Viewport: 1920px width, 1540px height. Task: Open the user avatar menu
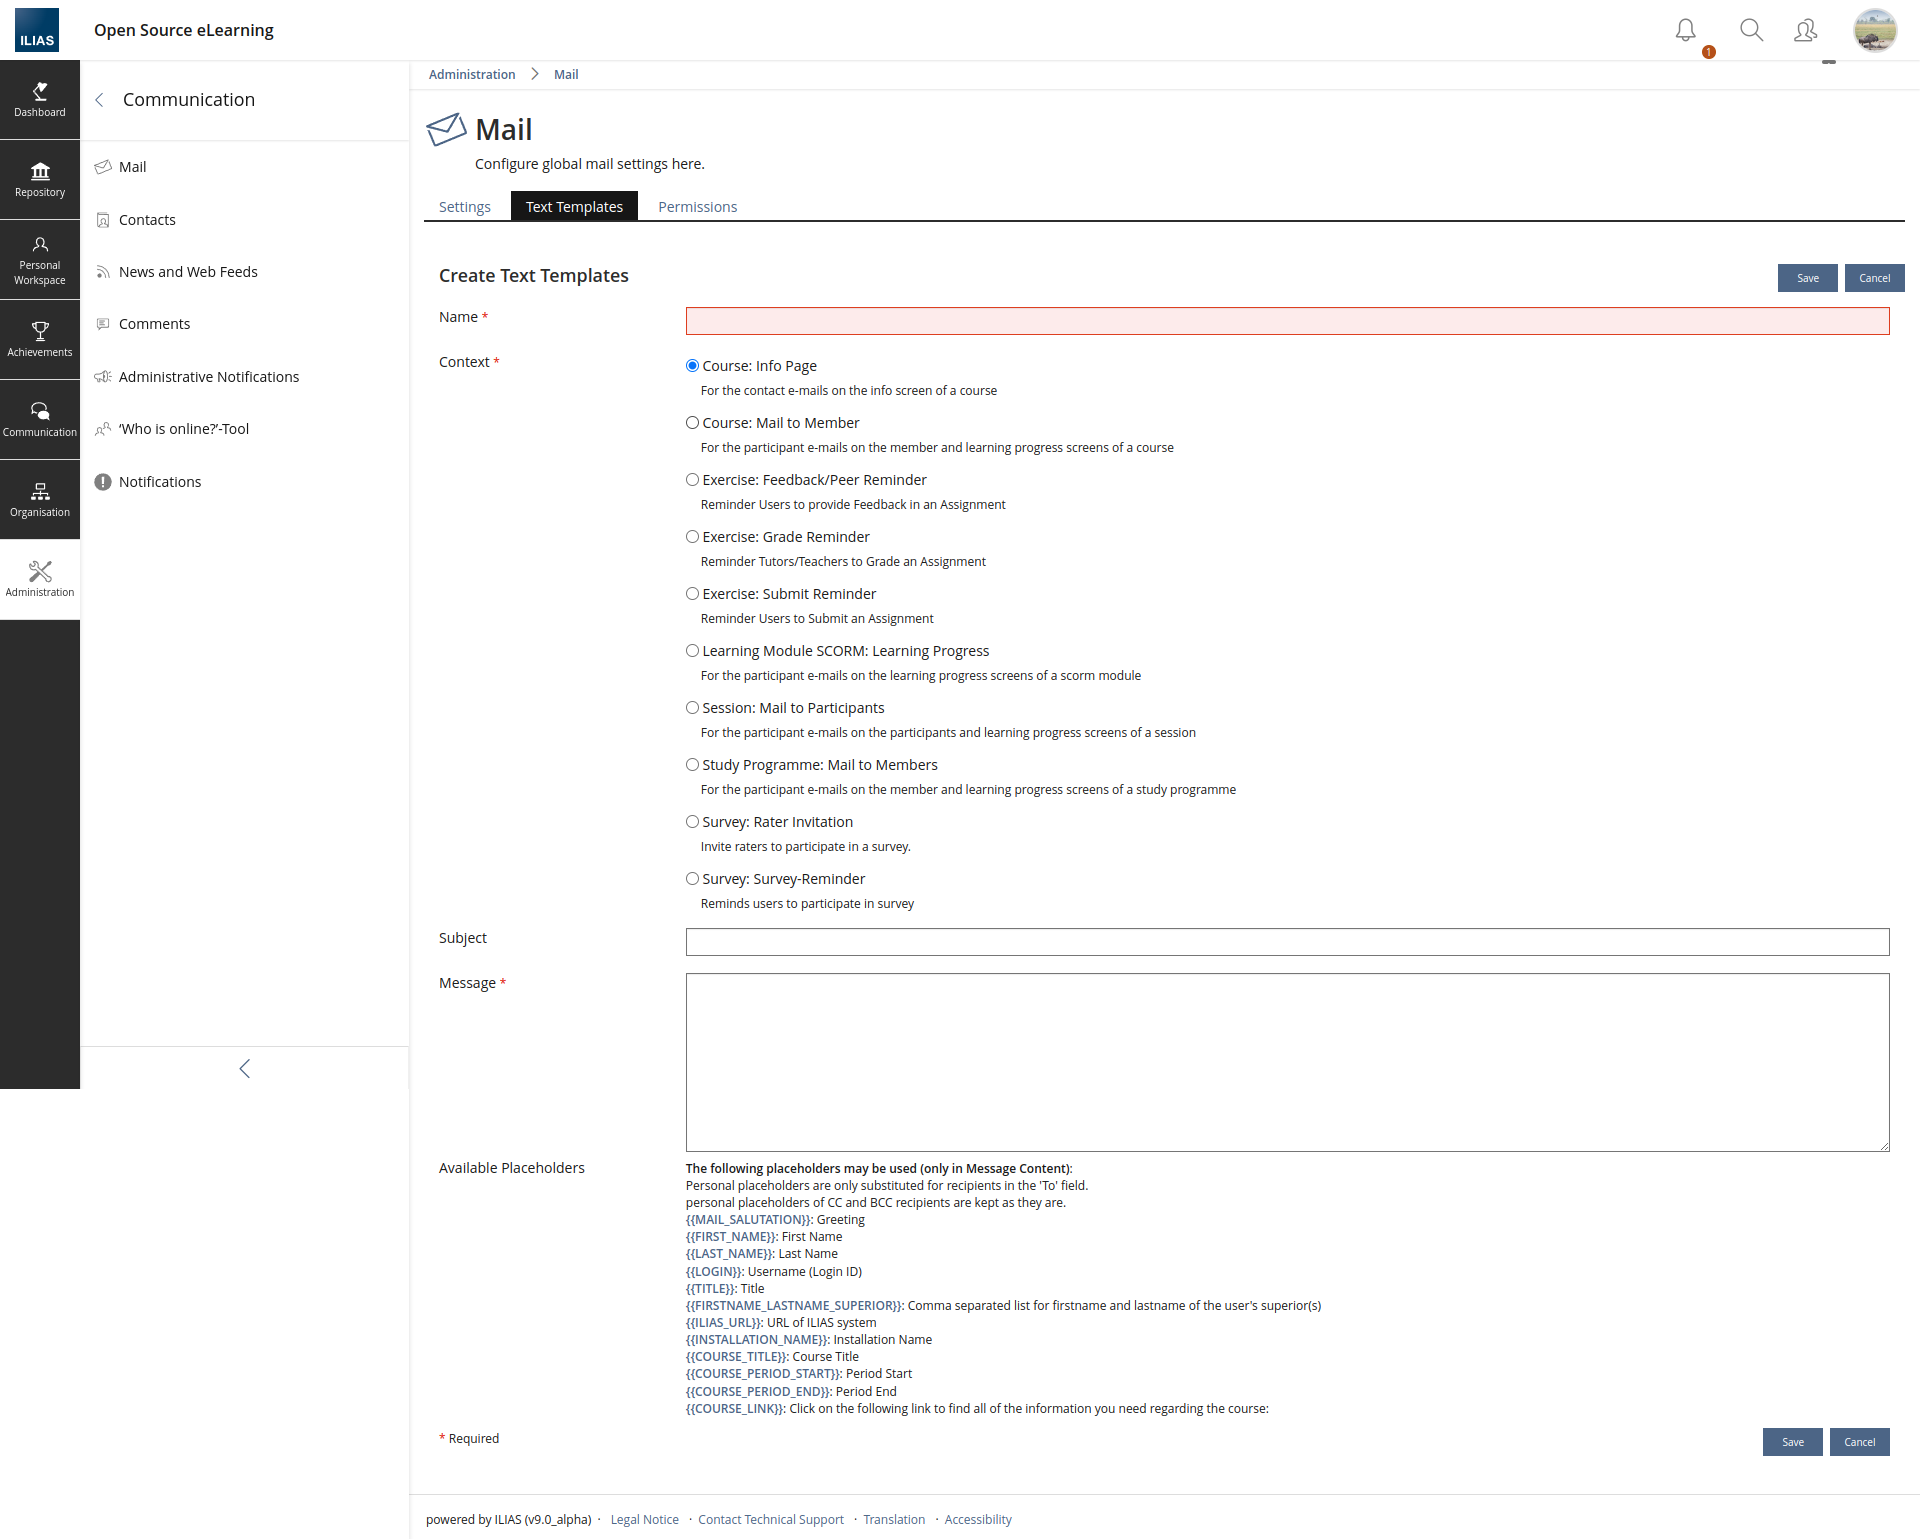pos(1874,31)
